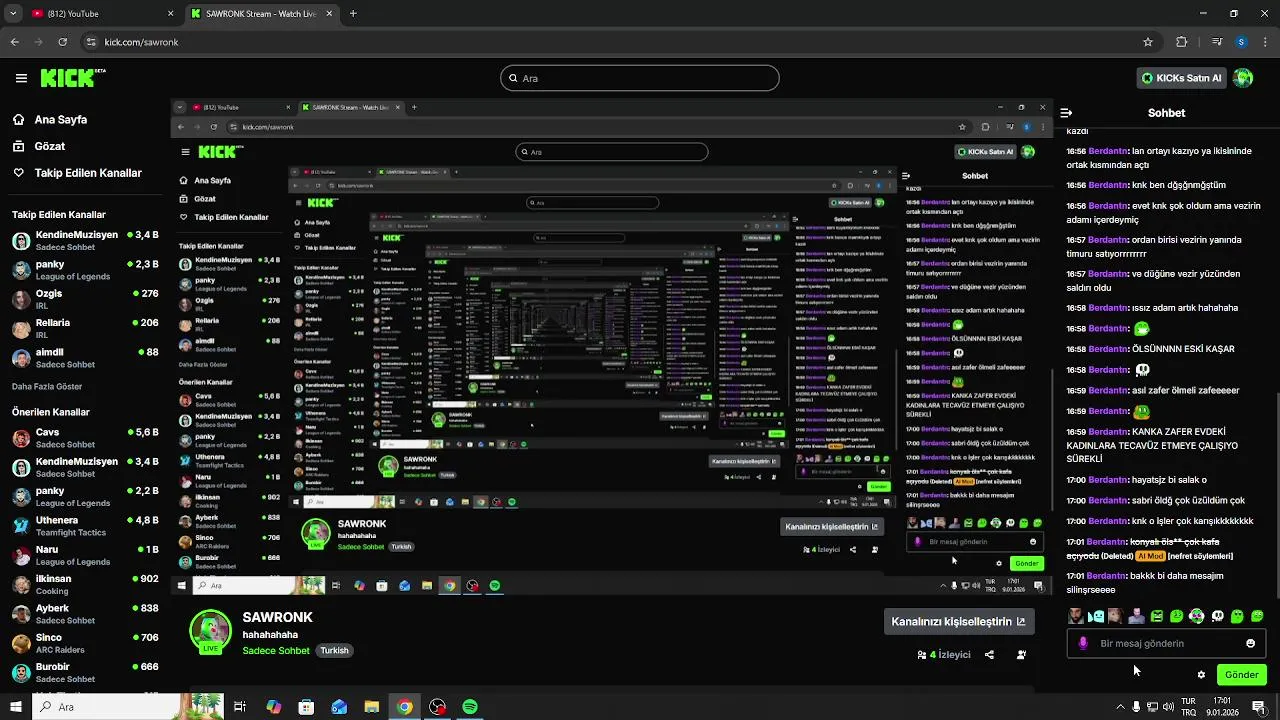
Task: Open the aimdll channel in sidebar
Action: (x=85, y=357)
